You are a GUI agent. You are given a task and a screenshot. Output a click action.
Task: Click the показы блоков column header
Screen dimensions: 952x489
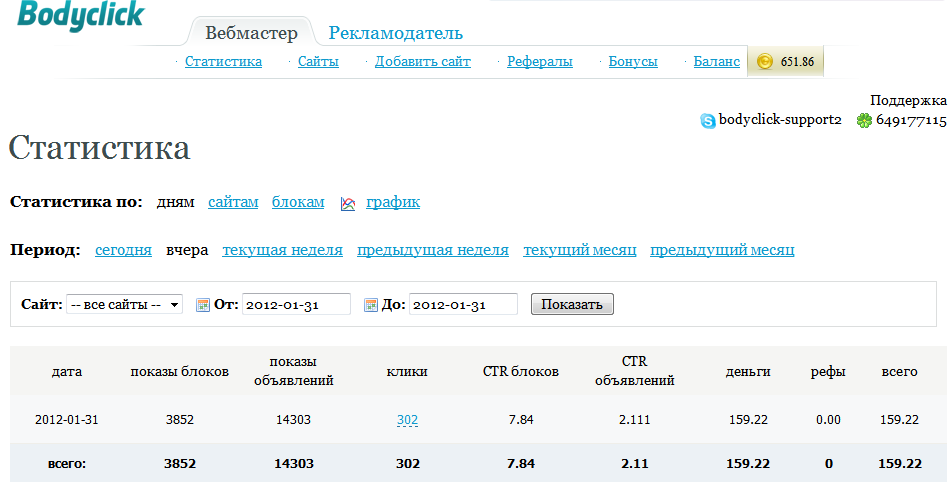pos(180,372)
